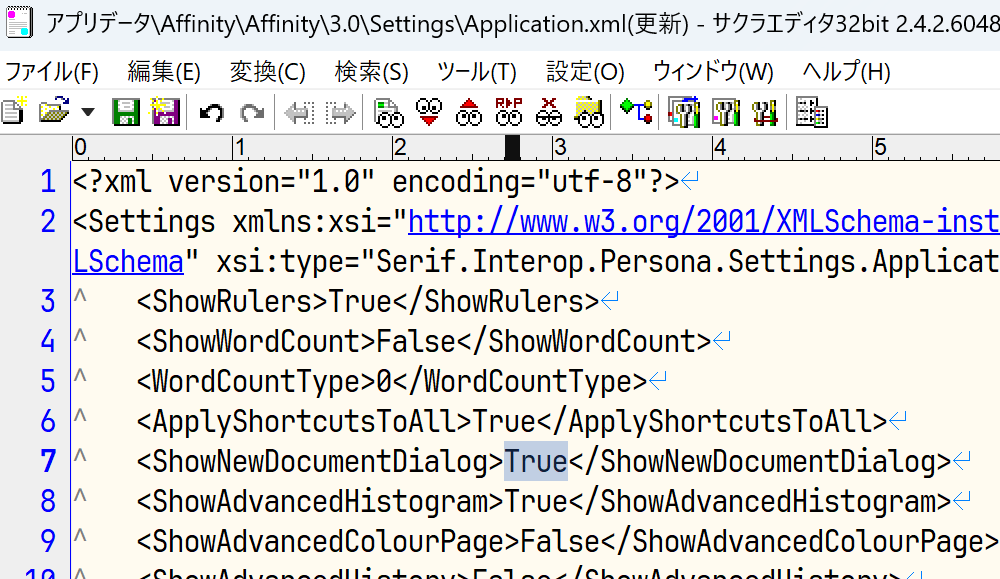This screenshot has width=1000, height=579.
Task: Open the 編集(E) menu
Action: point(164,71)
